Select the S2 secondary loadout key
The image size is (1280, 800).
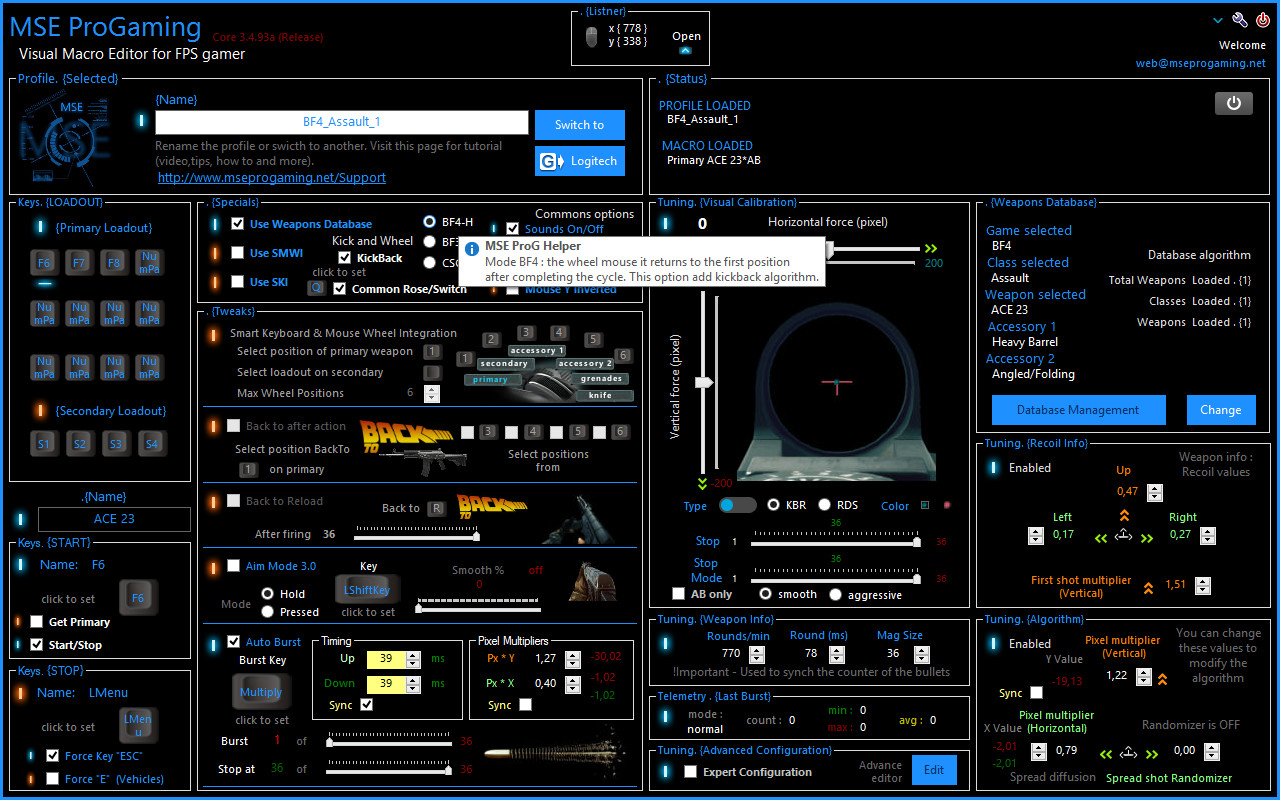coord(80,443)
